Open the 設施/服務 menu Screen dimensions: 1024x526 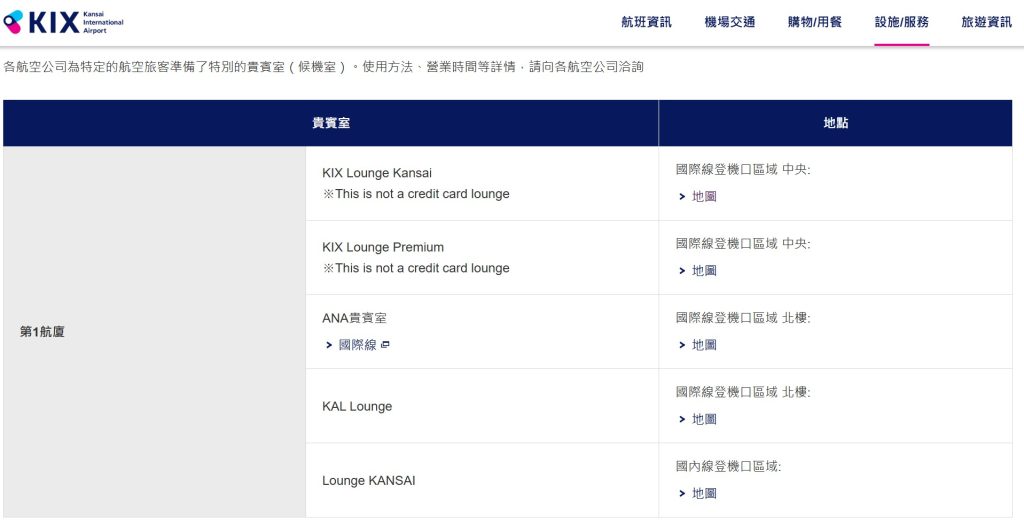(x=901, y=22)
